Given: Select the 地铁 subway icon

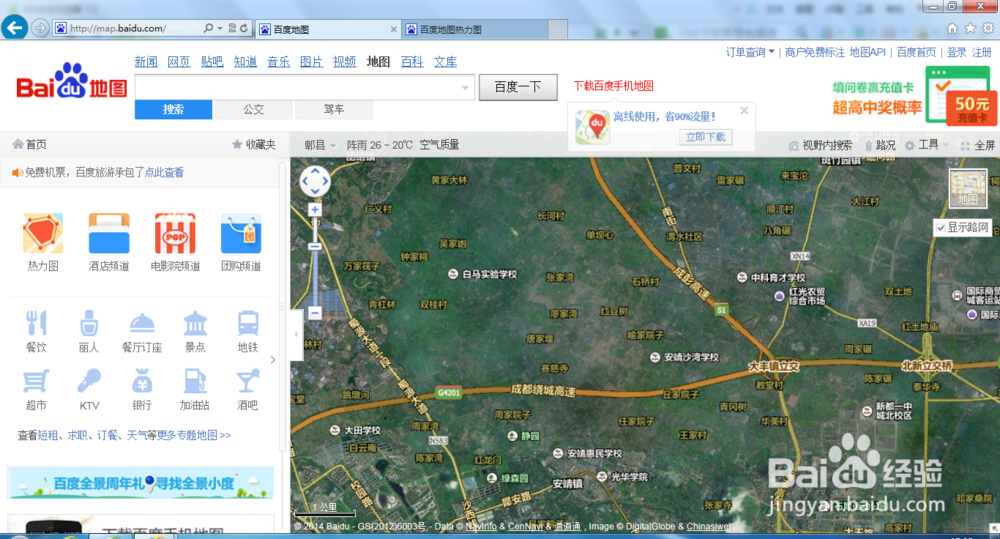Looking at the screenshot, I should (x=248, y=323).
